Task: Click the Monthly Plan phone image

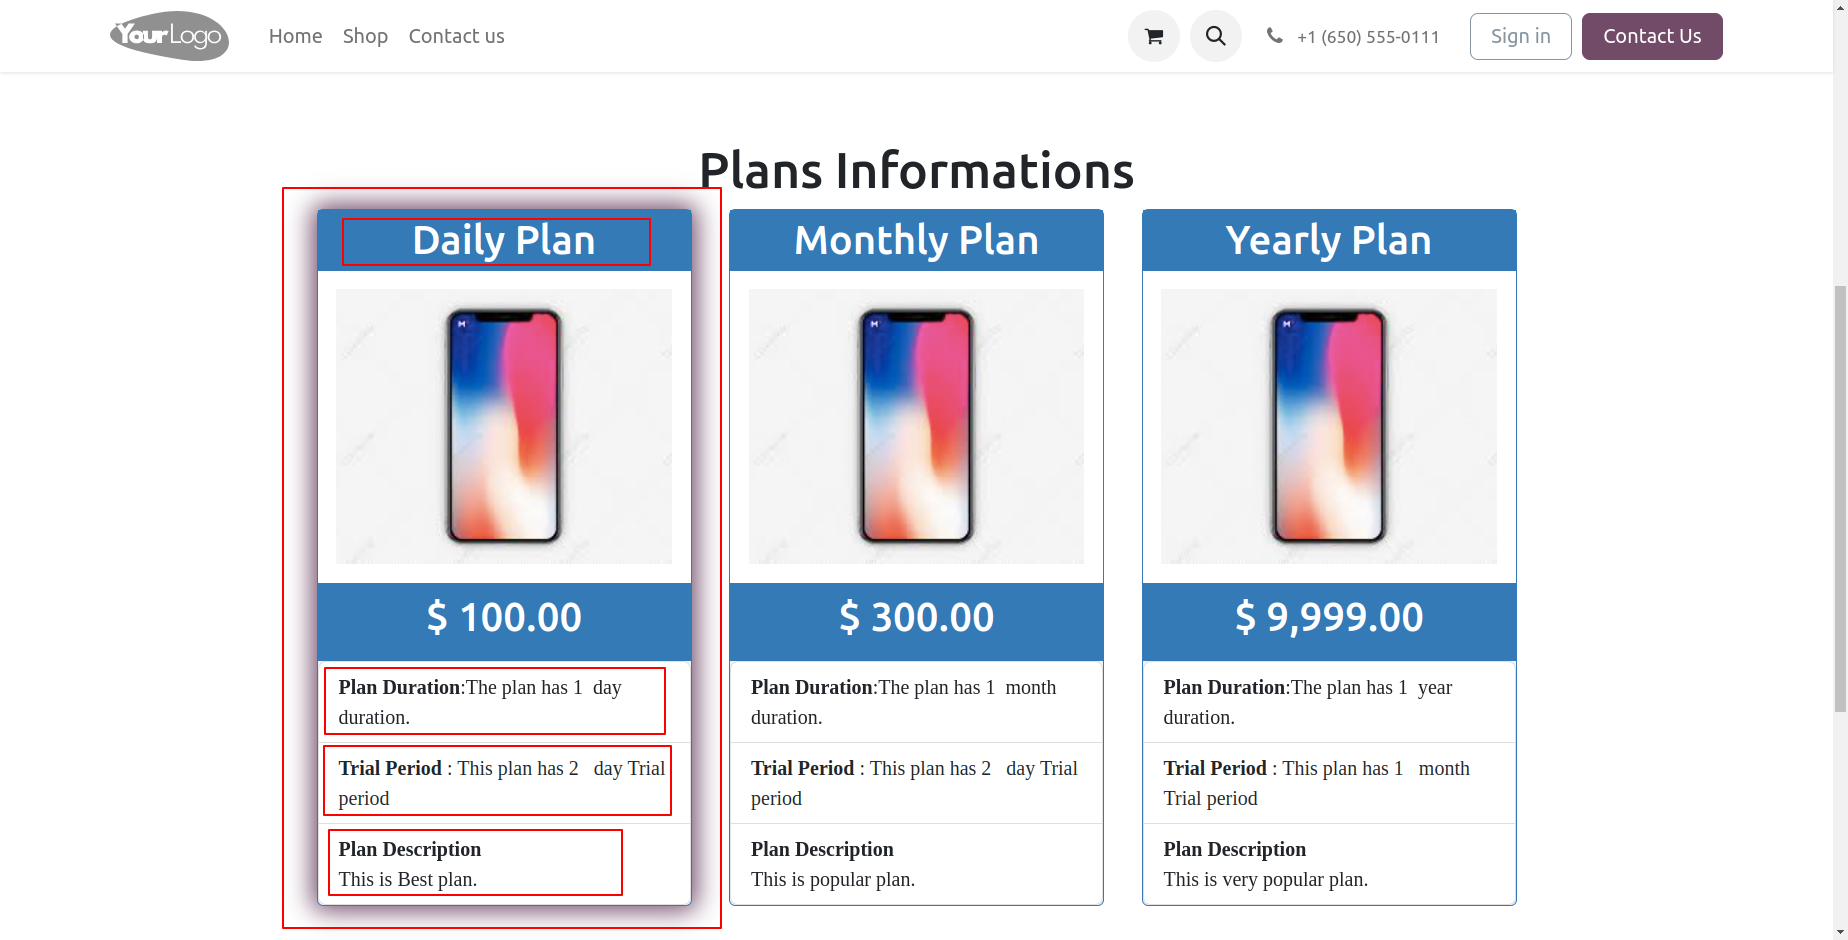Action: pos(916,426)
